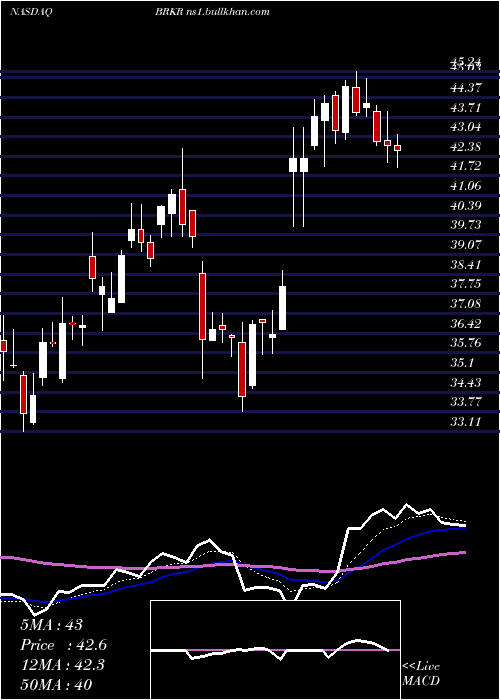The height and width of the screenshot is (700, 500).
Task: Click the 38.41 price axis label
Action: (466, 264)
